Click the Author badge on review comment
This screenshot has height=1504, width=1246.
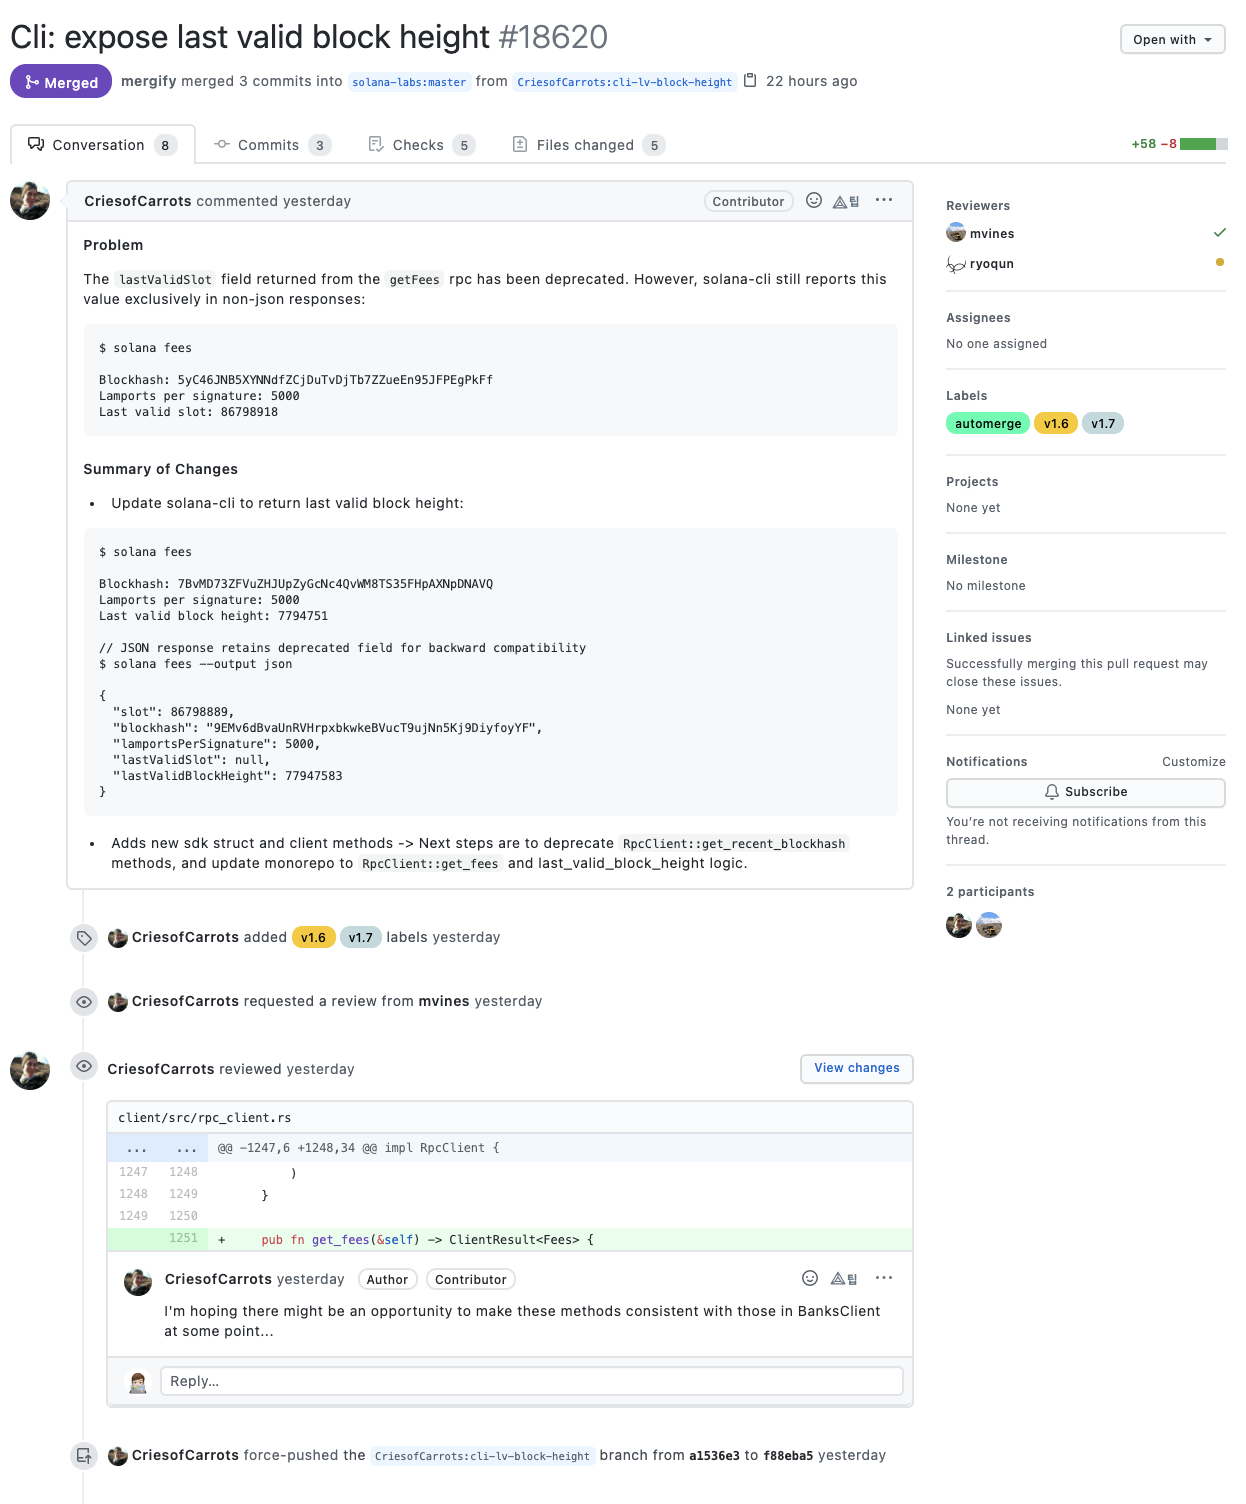tap(387, 1279)
